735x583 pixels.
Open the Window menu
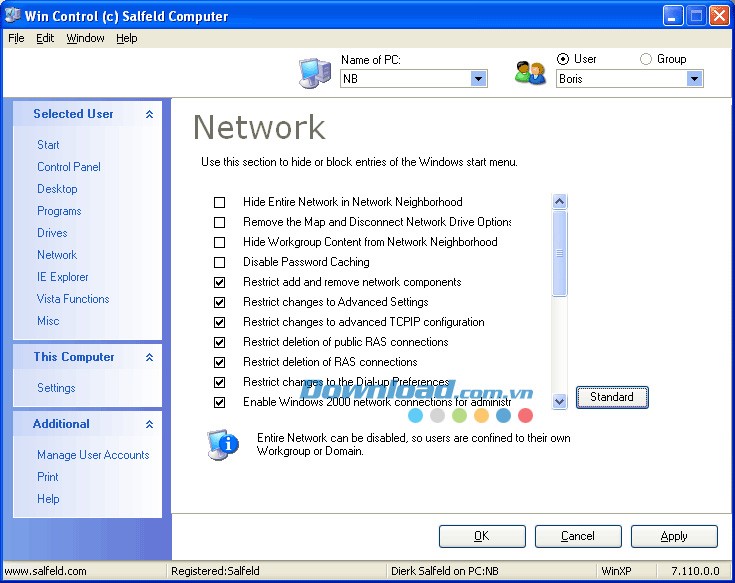[85, 38]
